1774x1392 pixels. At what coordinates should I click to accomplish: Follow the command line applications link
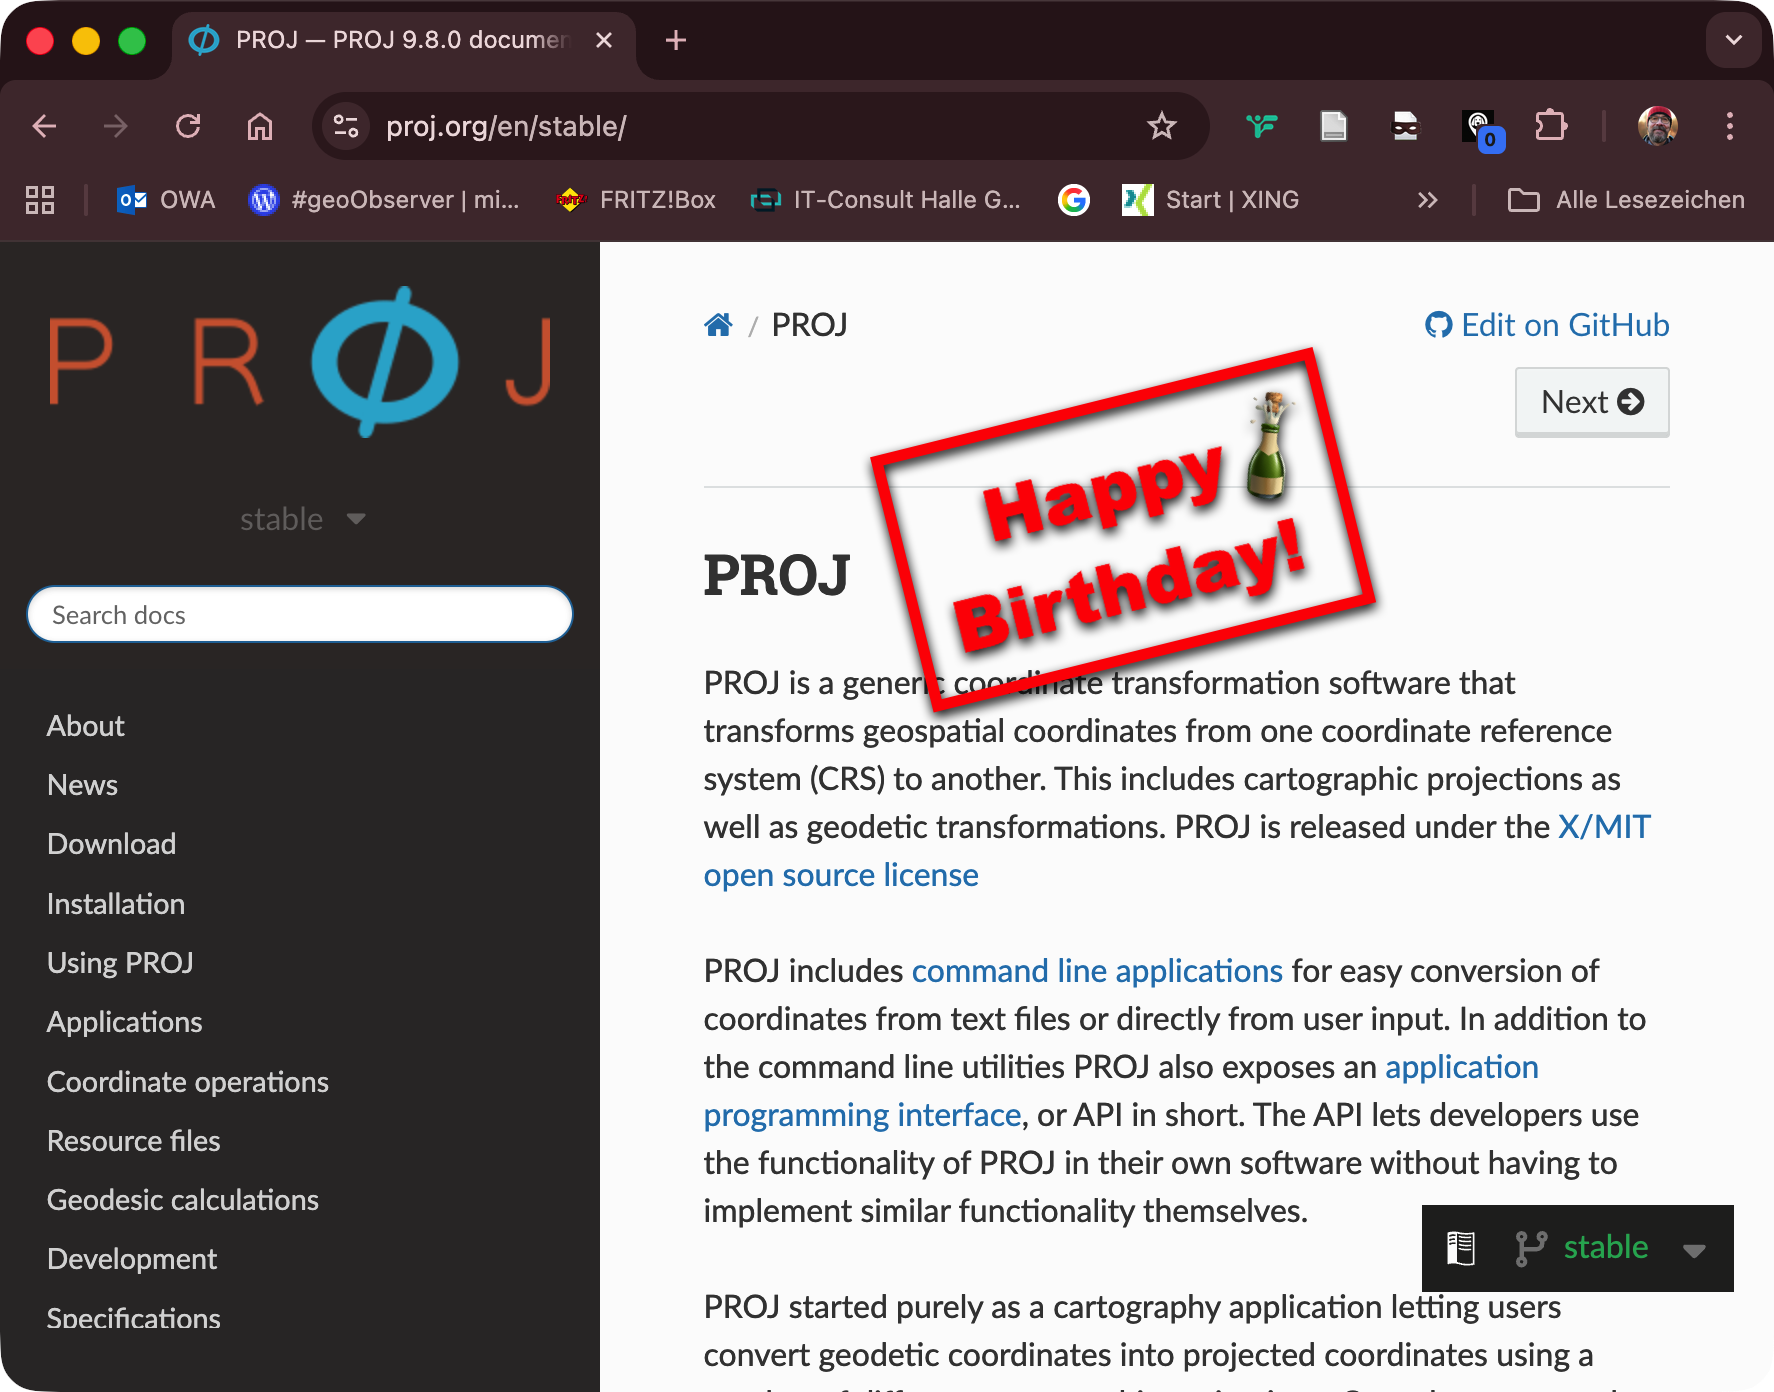click(x=1097, y=971)
